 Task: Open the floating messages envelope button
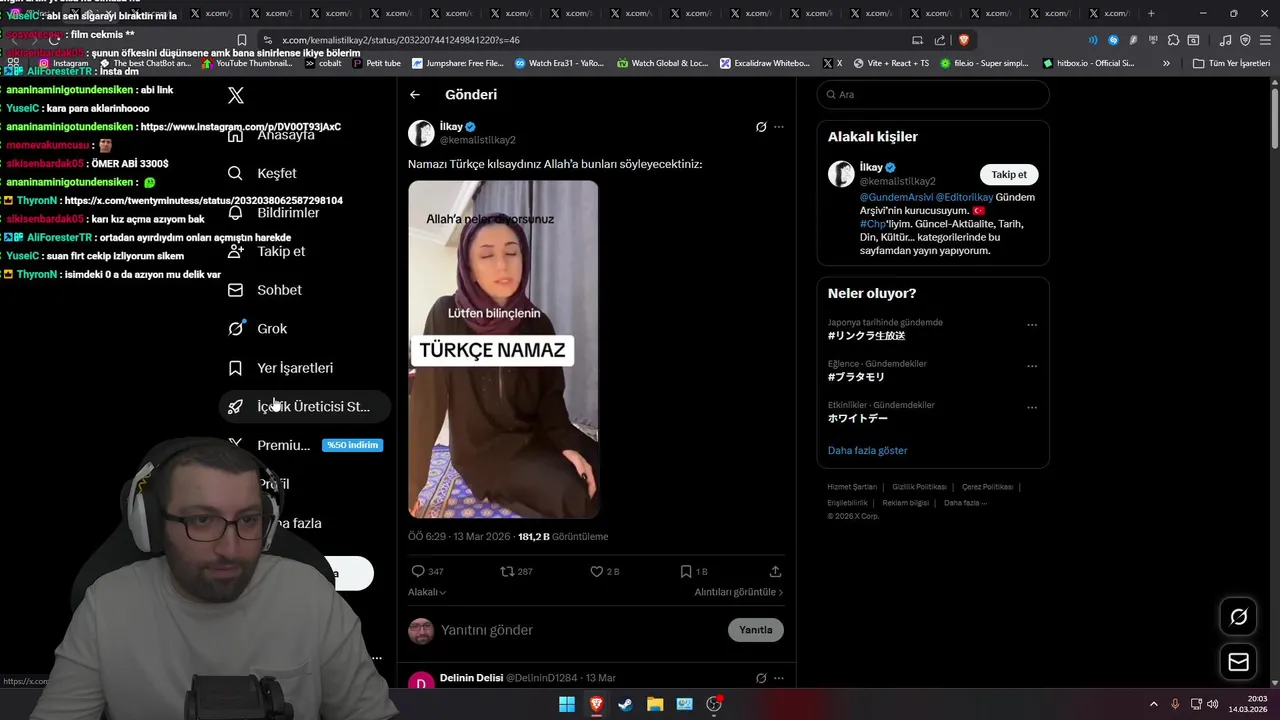(1238, 662)
